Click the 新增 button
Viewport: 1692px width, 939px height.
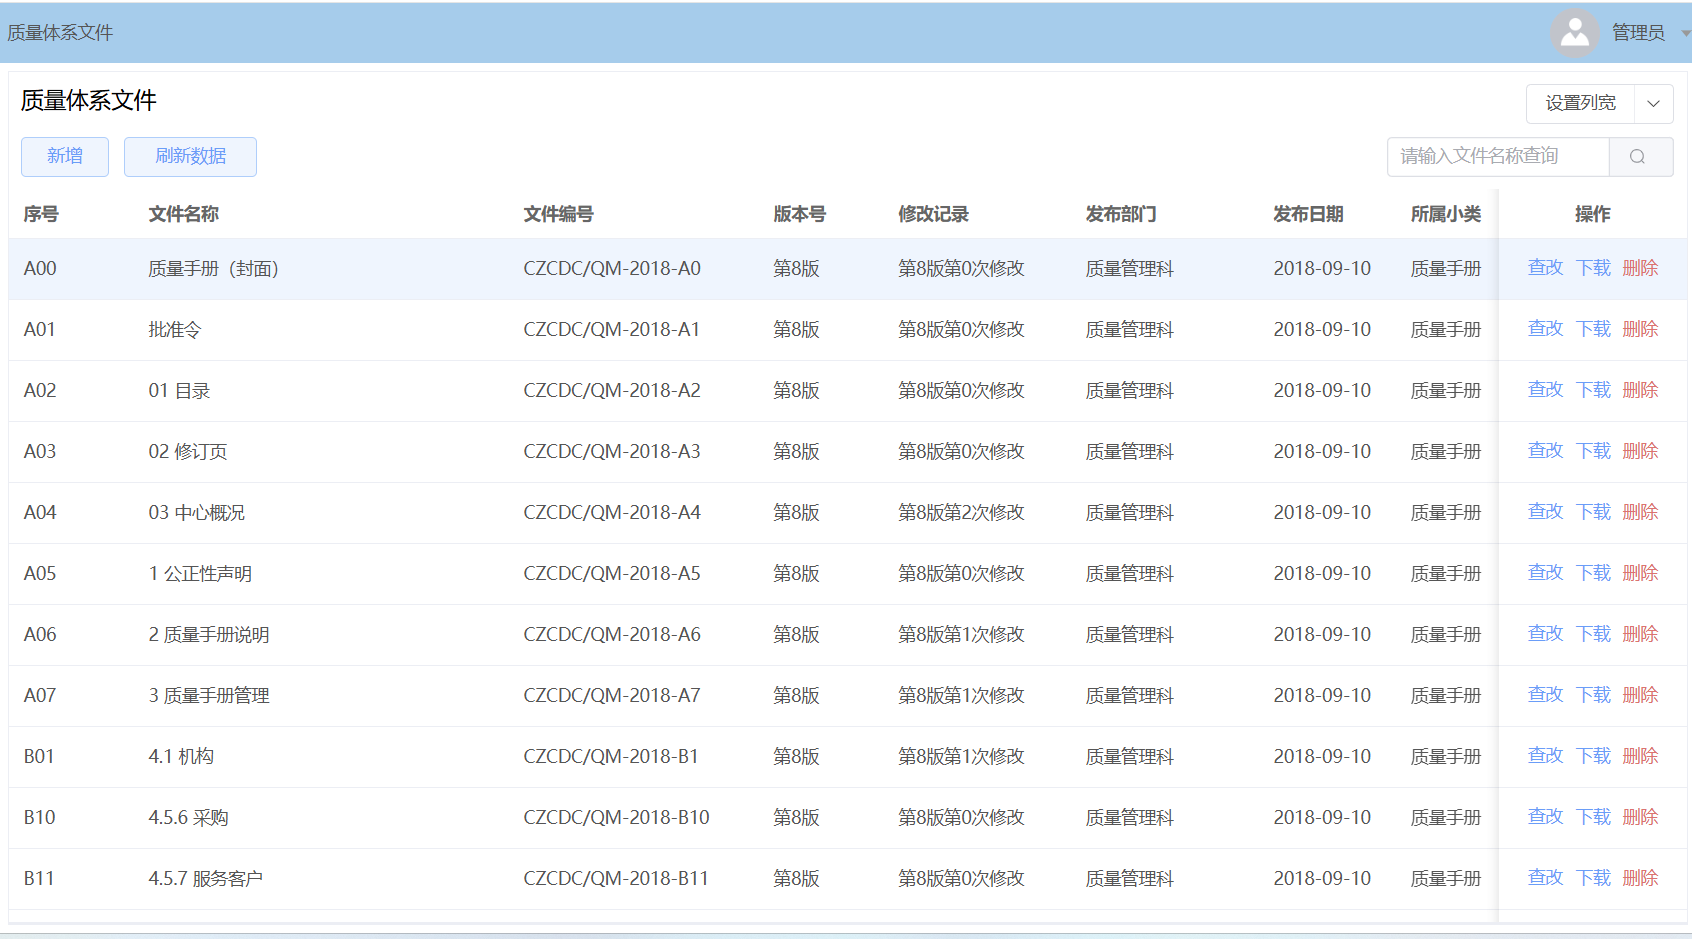coord(65,157)
